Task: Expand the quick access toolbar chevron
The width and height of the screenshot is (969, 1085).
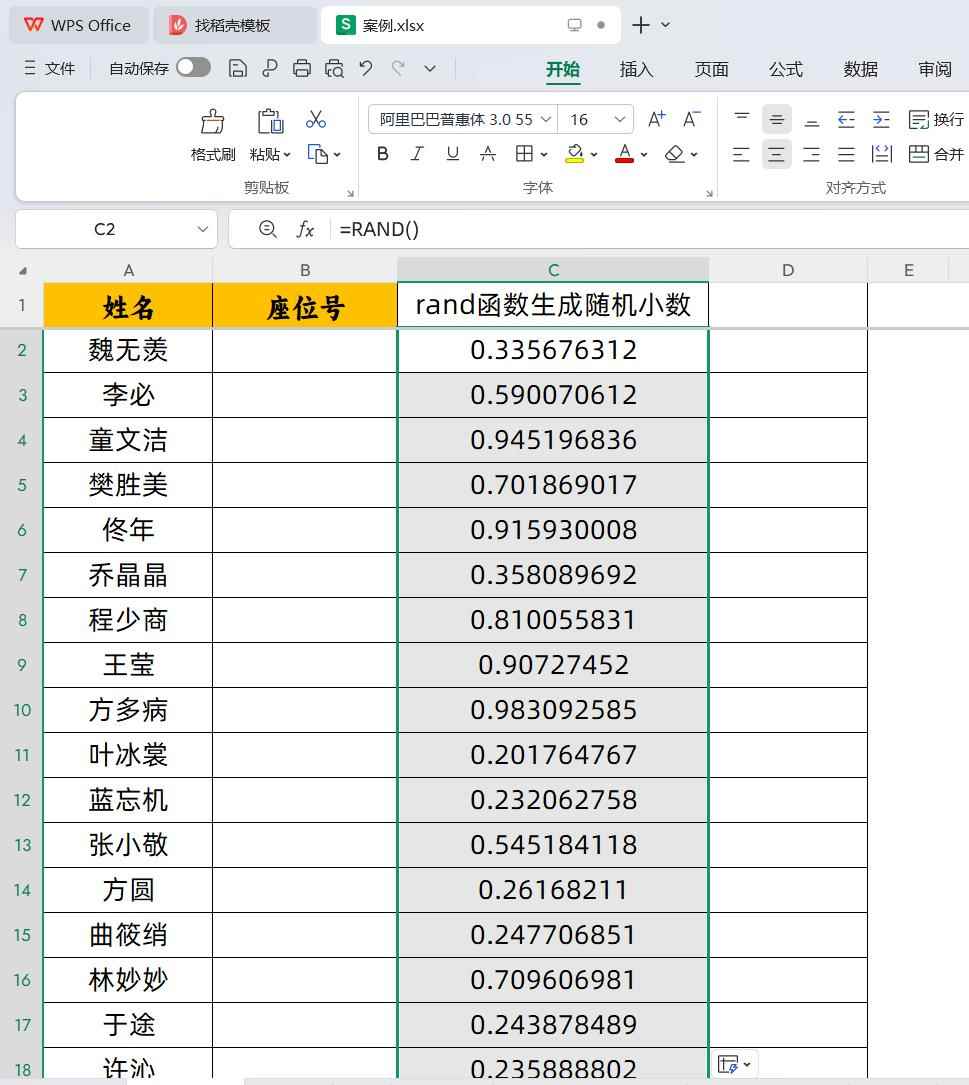Action: click(430, 69)
